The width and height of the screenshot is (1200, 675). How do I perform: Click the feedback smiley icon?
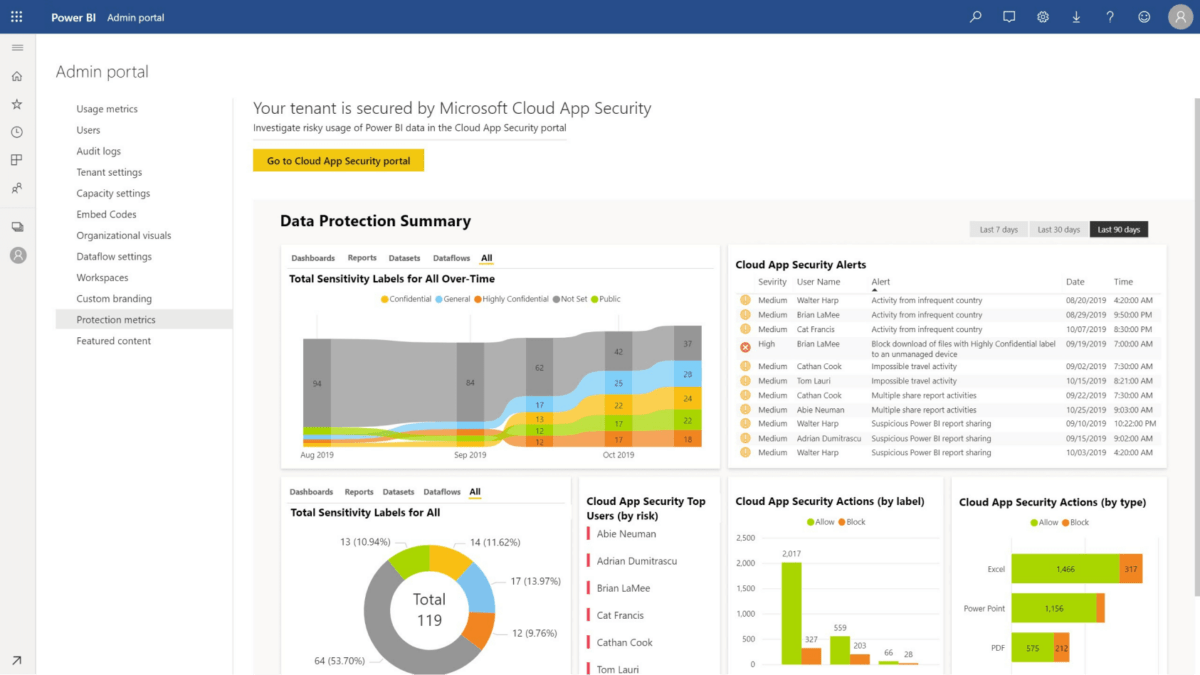click(x=1144, y=17)
